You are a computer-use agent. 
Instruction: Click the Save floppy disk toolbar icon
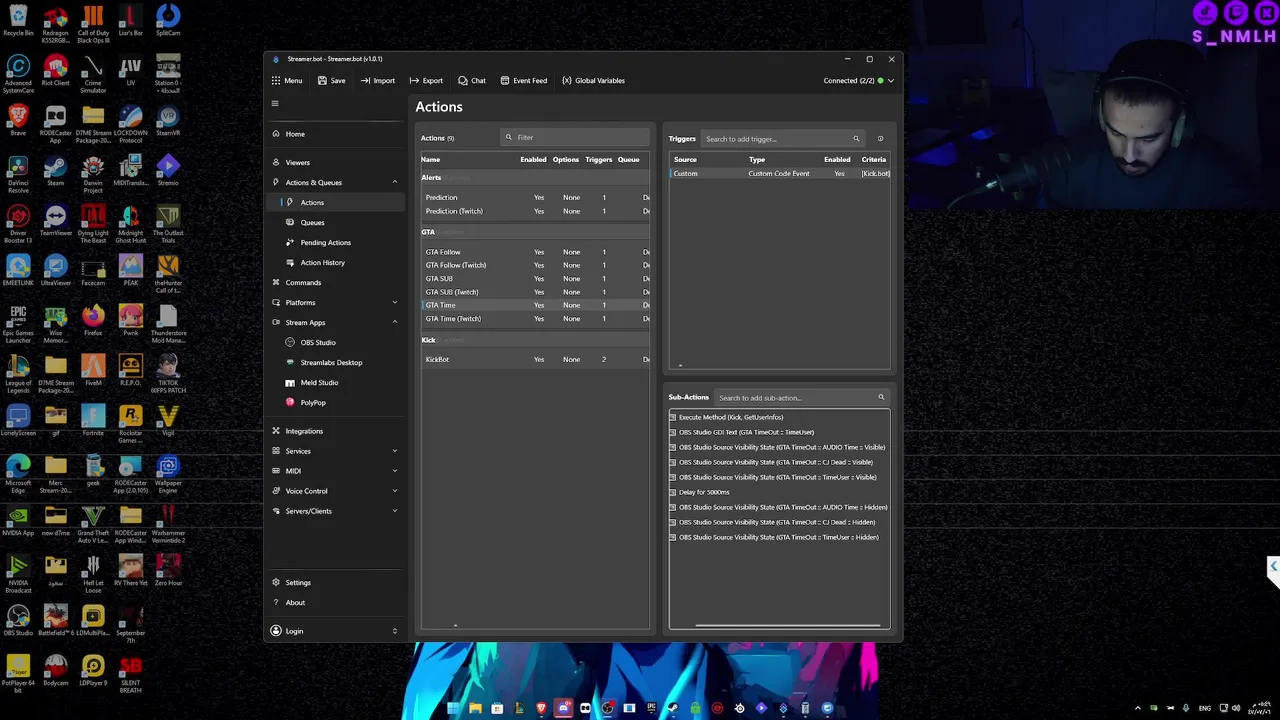[322, 81]
